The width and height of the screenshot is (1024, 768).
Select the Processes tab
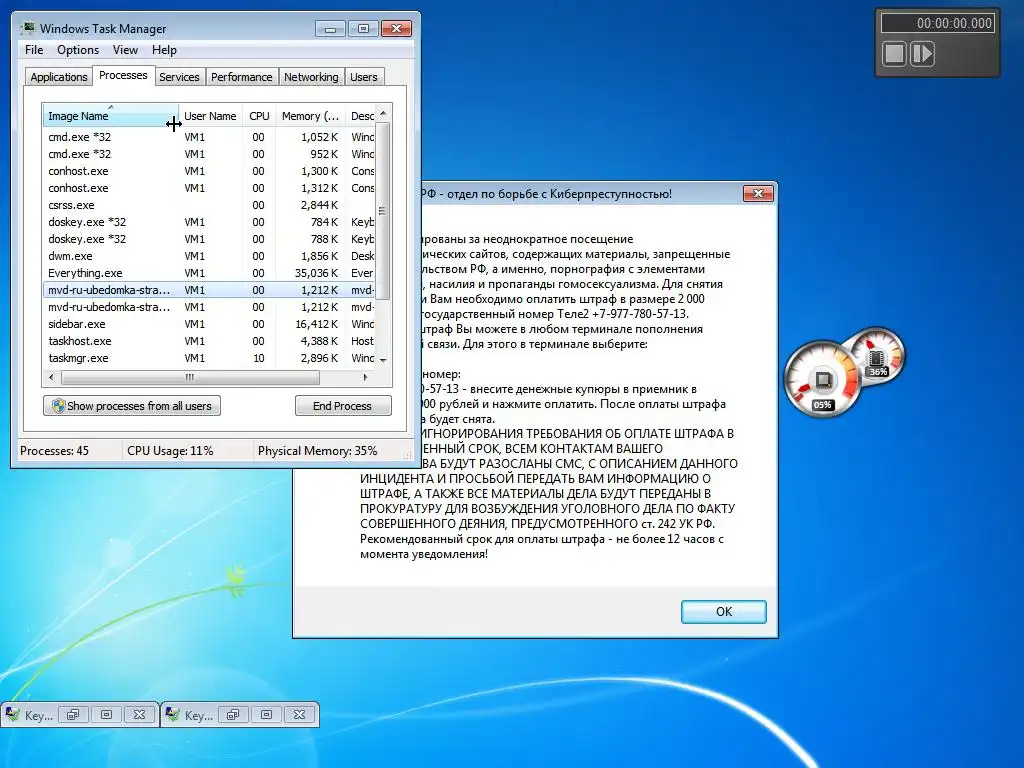click(123, 75)
